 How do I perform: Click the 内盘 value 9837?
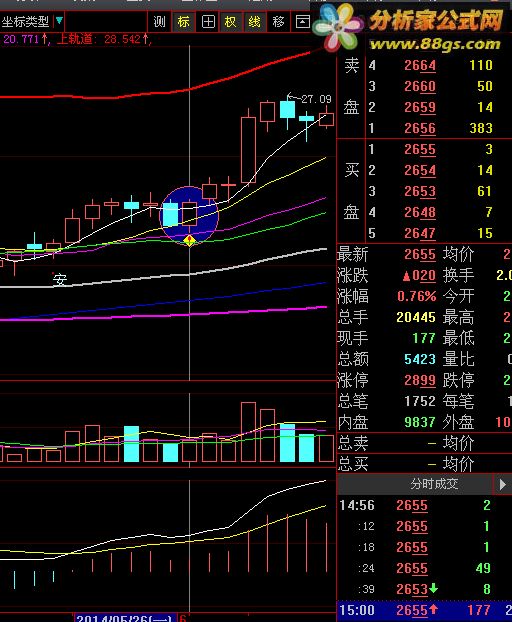(x=420, y=423)
